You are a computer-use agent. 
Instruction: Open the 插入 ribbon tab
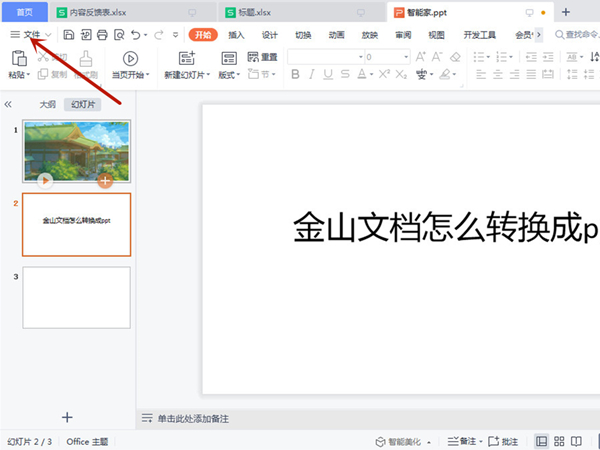[x=236, y=34]
